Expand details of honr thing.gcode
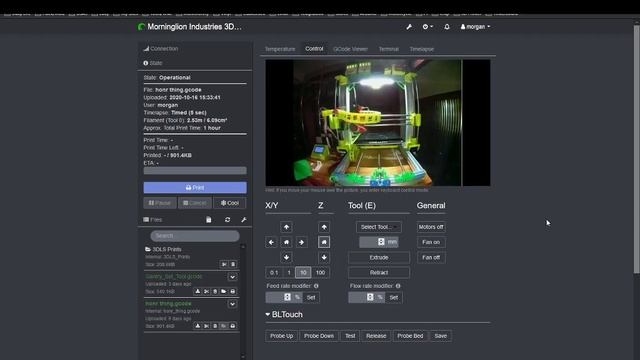640x360 pixels. point(232,304)
